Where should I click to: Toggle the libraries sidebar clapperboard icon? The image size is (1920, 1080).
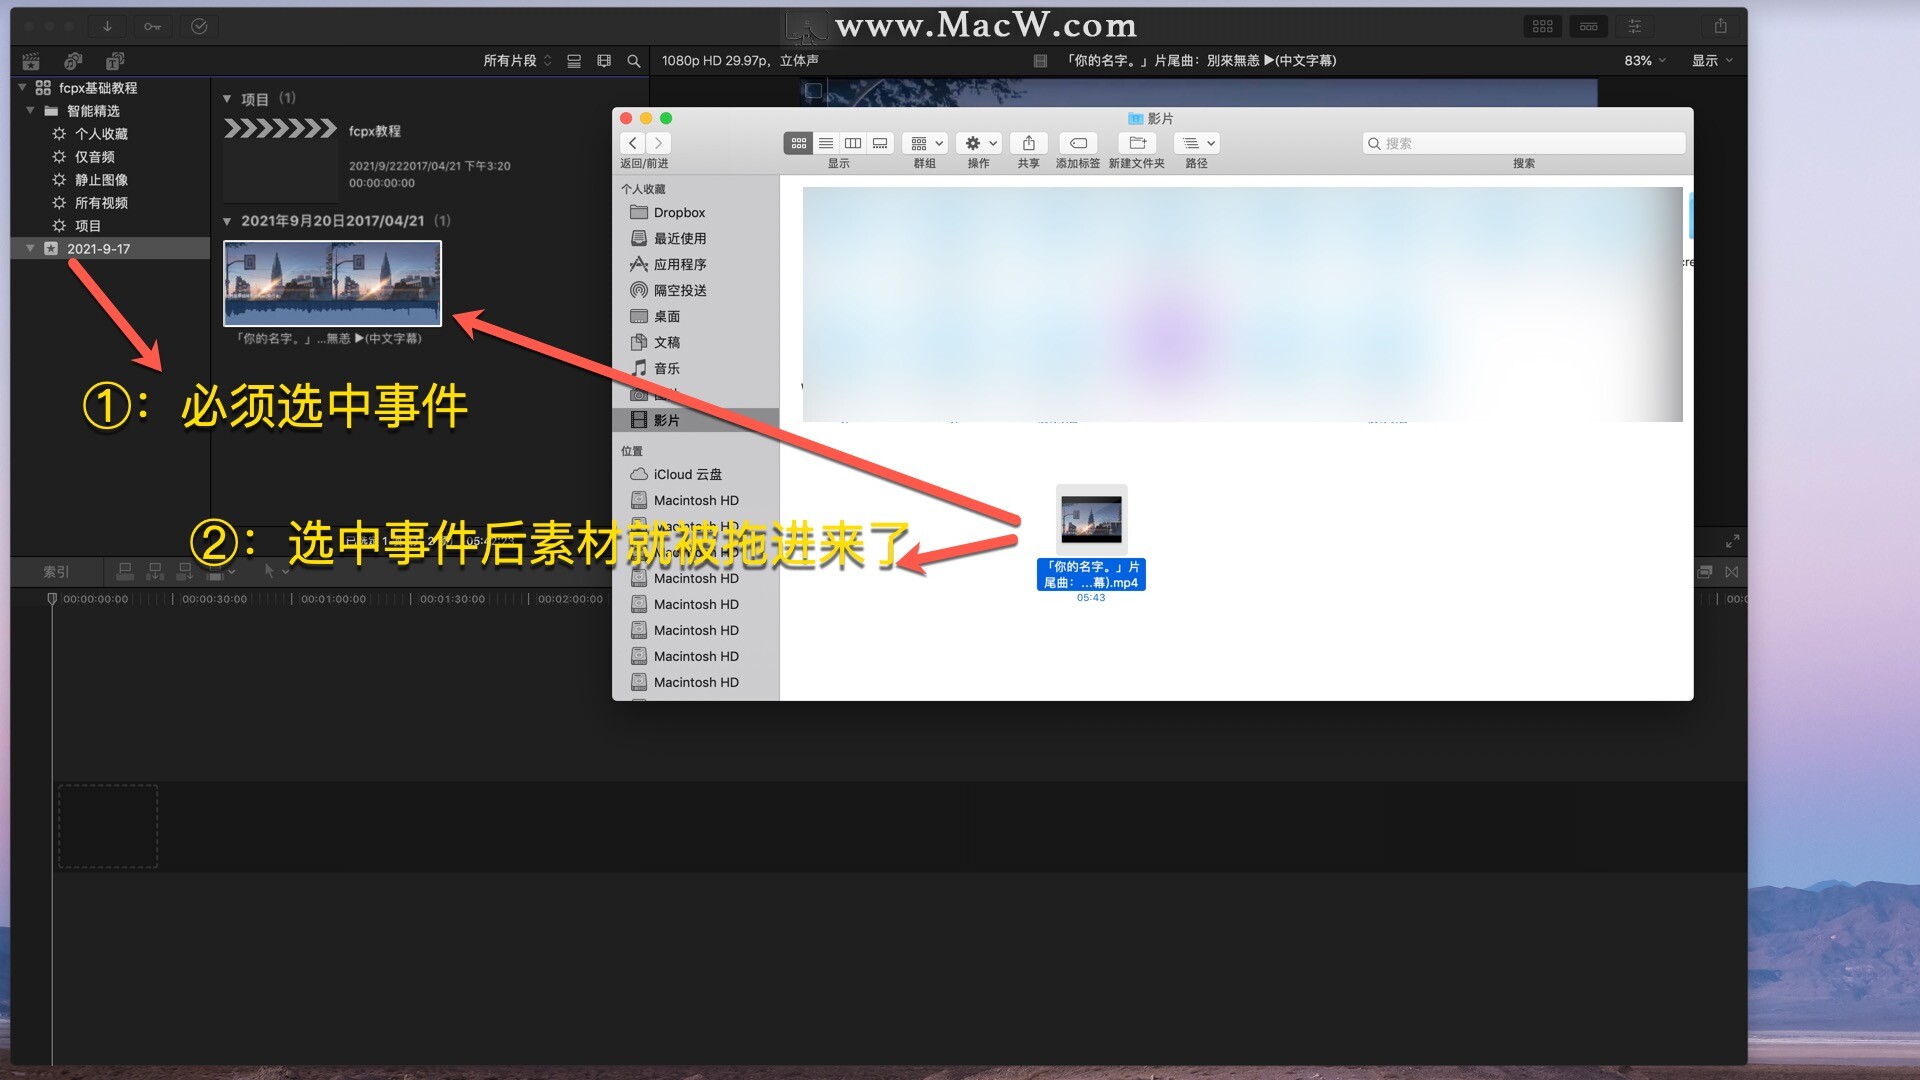tap(31, 61)
